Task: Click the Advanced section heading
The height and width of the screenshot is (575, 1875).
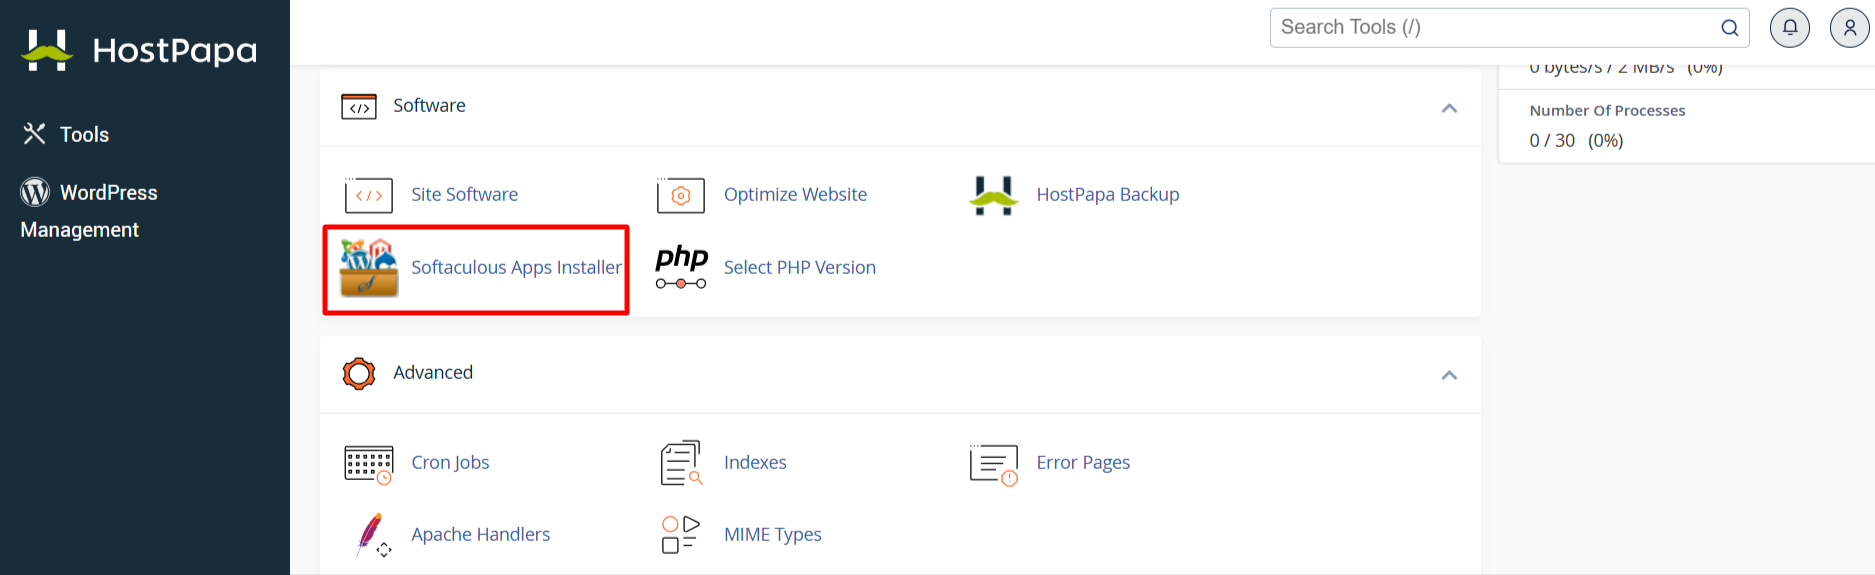Action: tap(433, 372)
